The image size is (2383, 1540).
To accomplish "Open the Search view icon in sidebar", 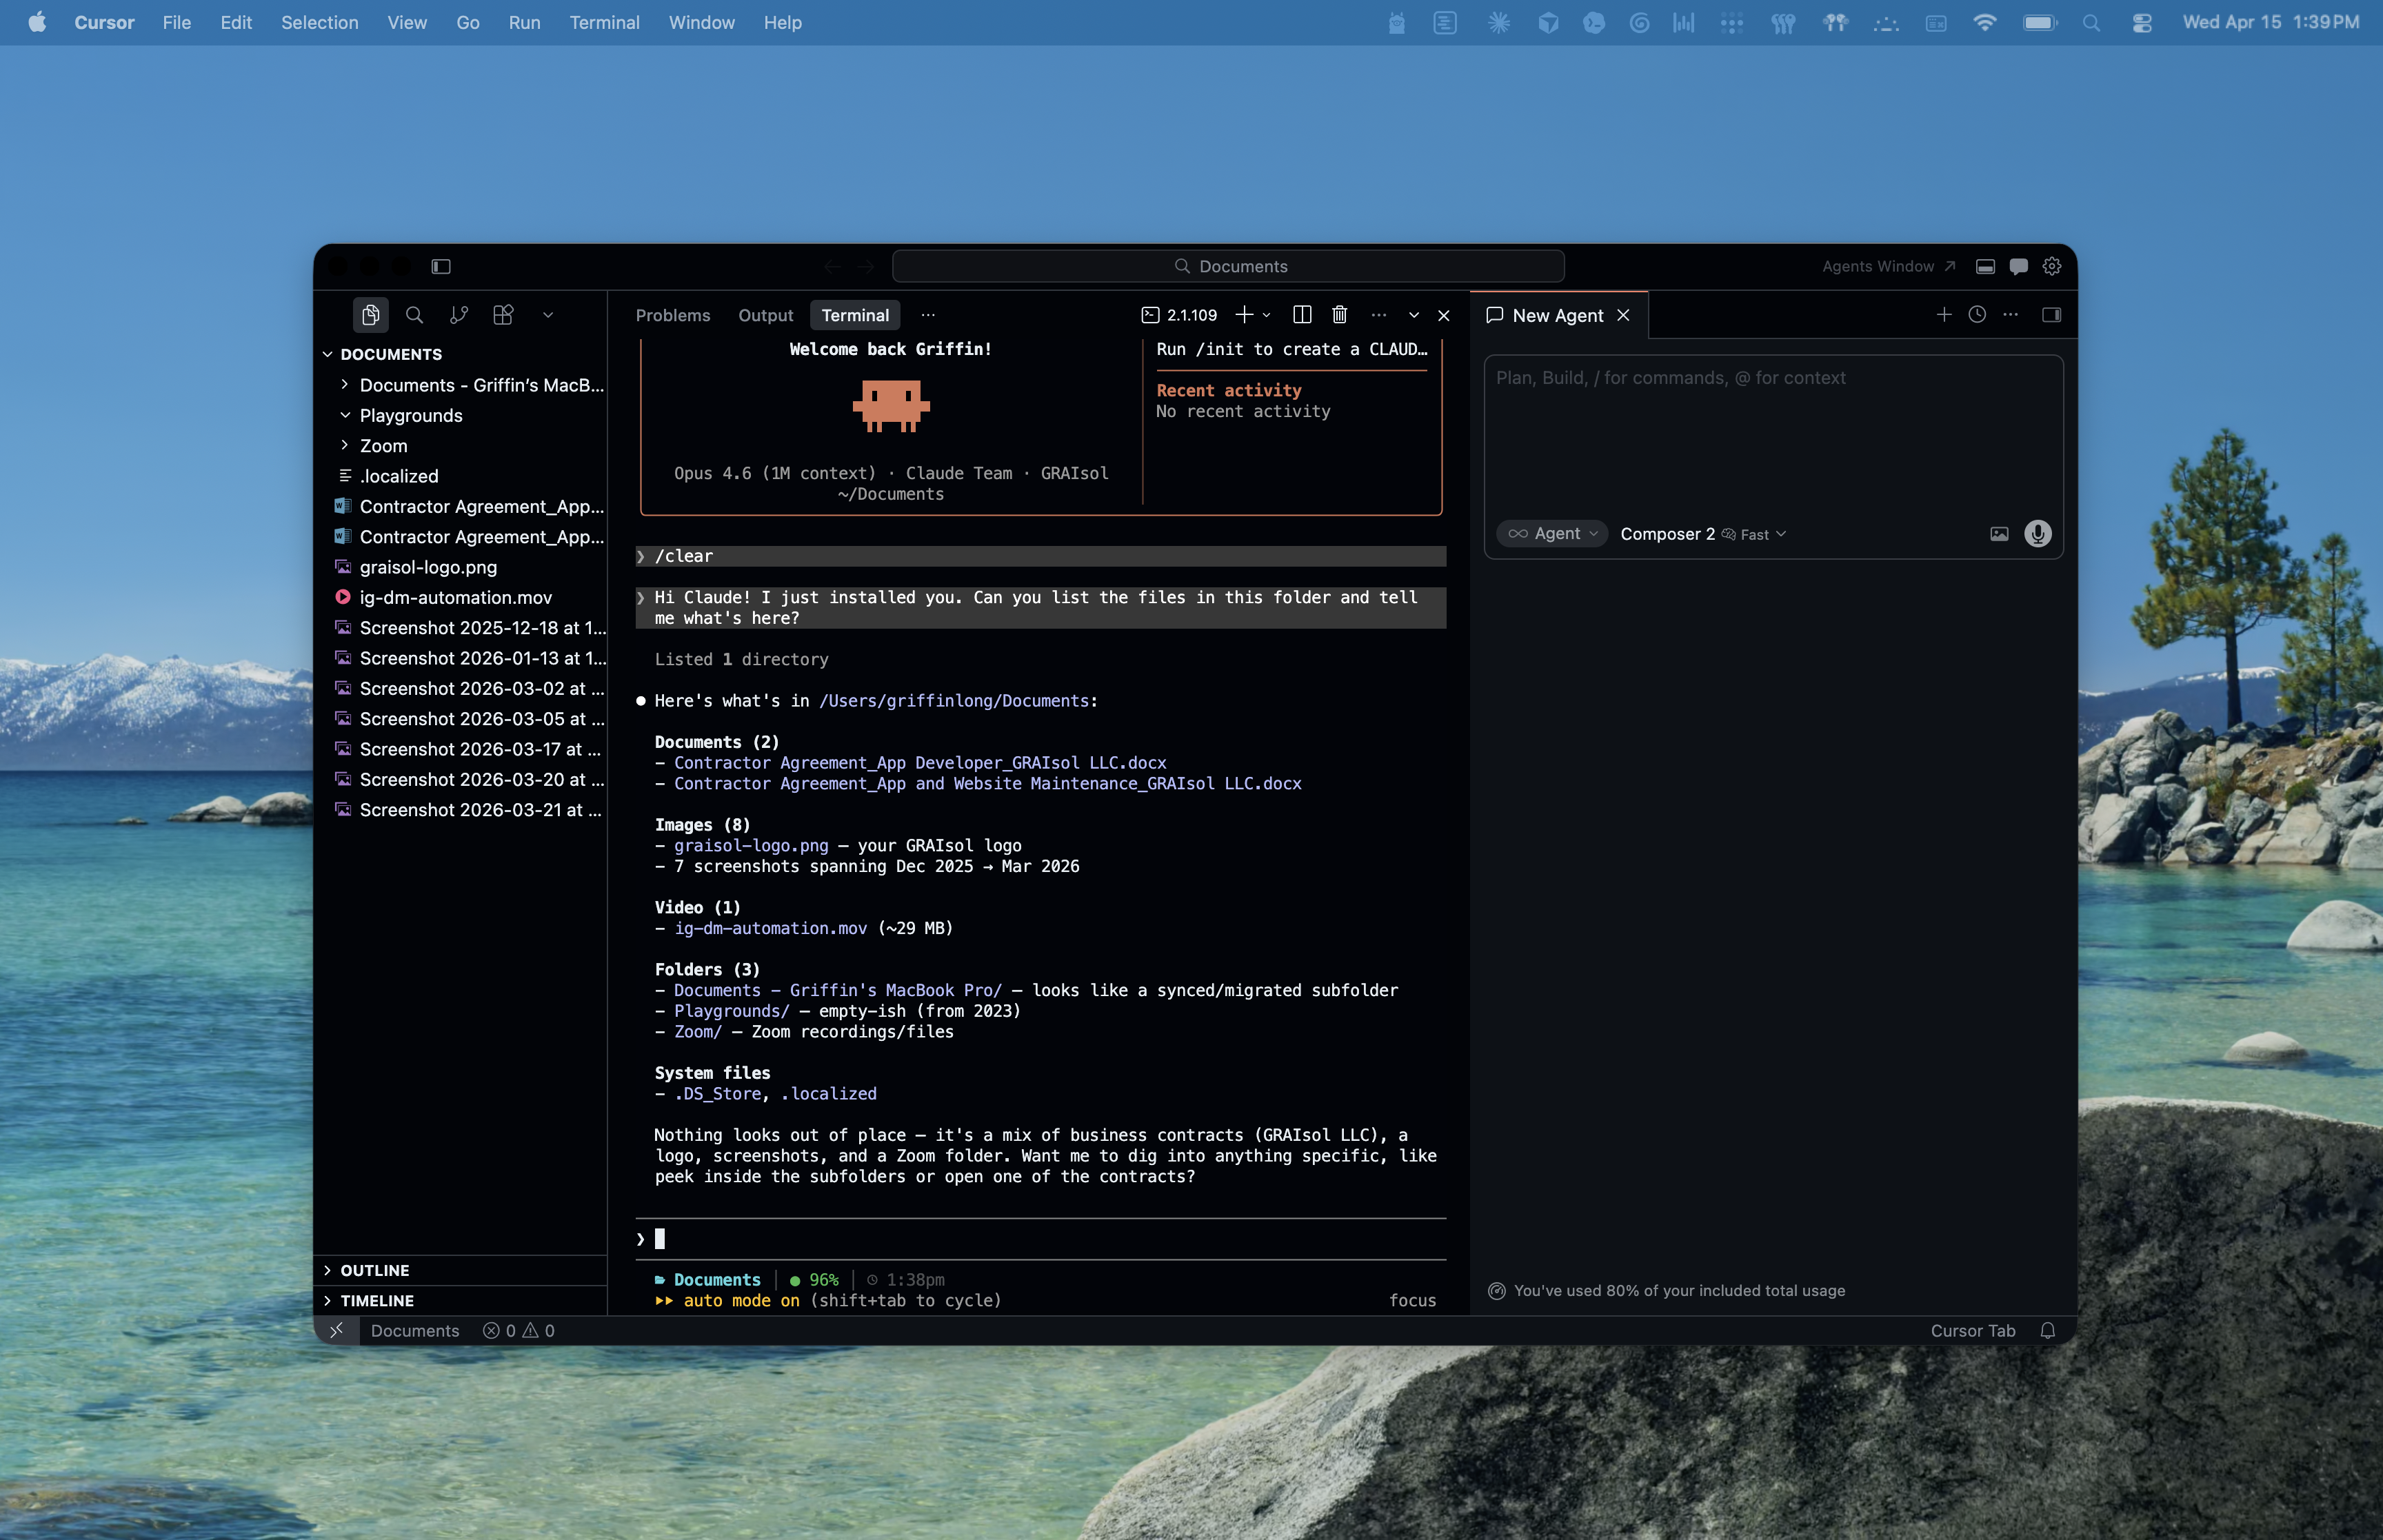I will pos(414,315).
